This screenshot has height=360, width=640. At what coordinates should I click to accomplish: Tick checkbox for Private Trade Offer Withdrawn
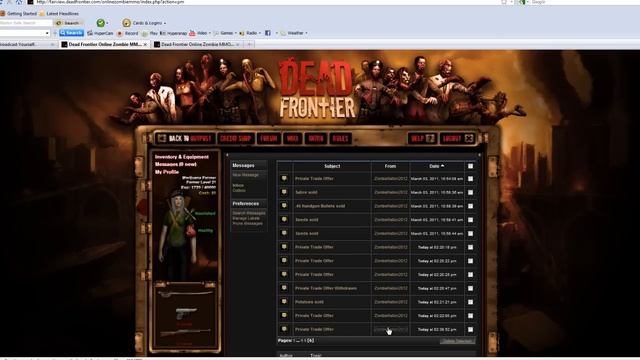click(470, 288)
